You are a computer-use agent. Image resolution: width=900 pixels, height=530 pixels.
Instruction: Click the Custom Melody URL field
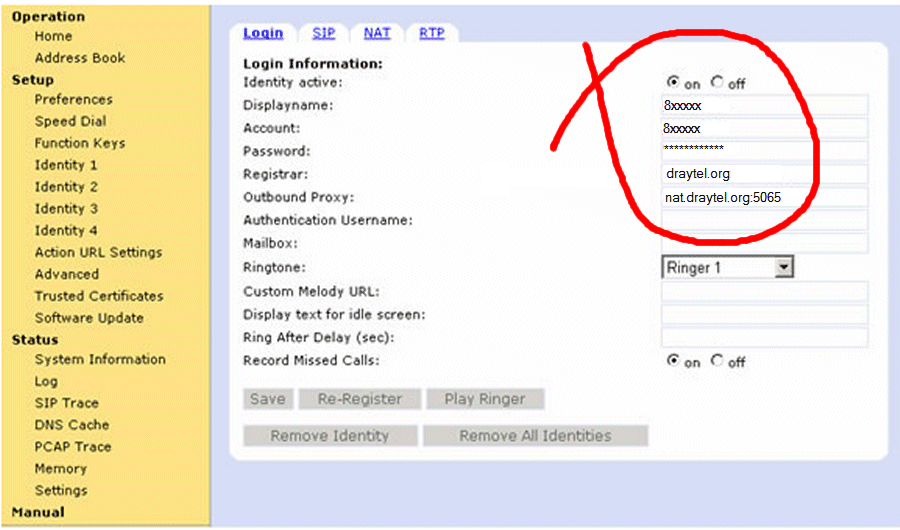pos(765,292)
